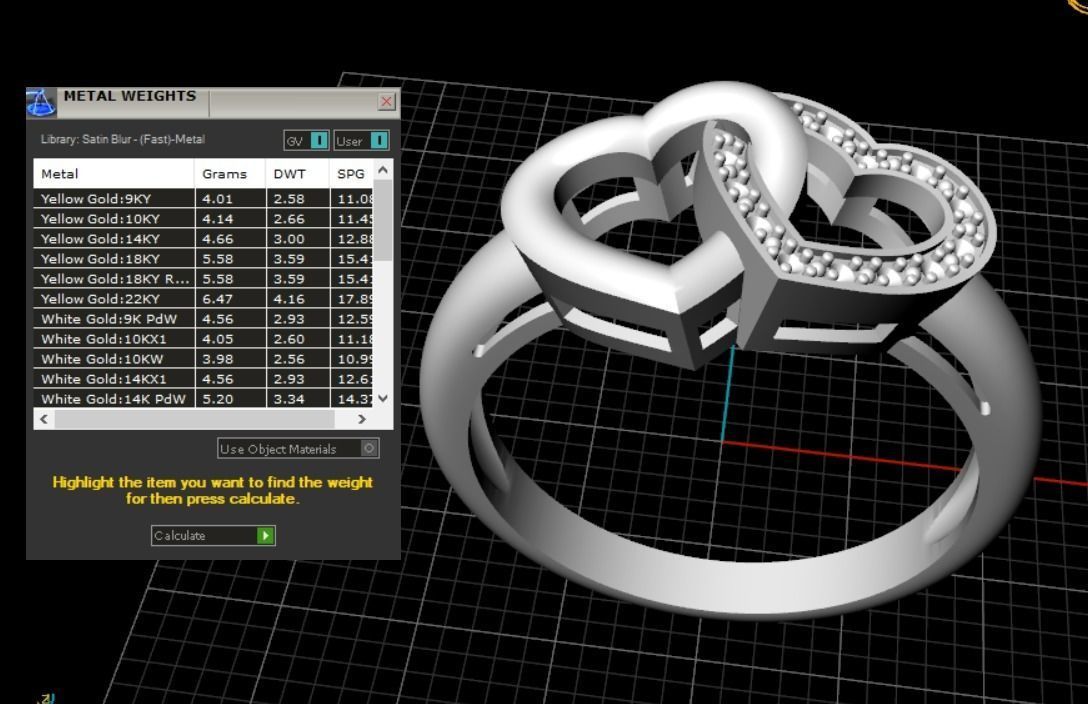
Task: Select the White Gold:9K PdW row
Action: click(x=203, y=319)
